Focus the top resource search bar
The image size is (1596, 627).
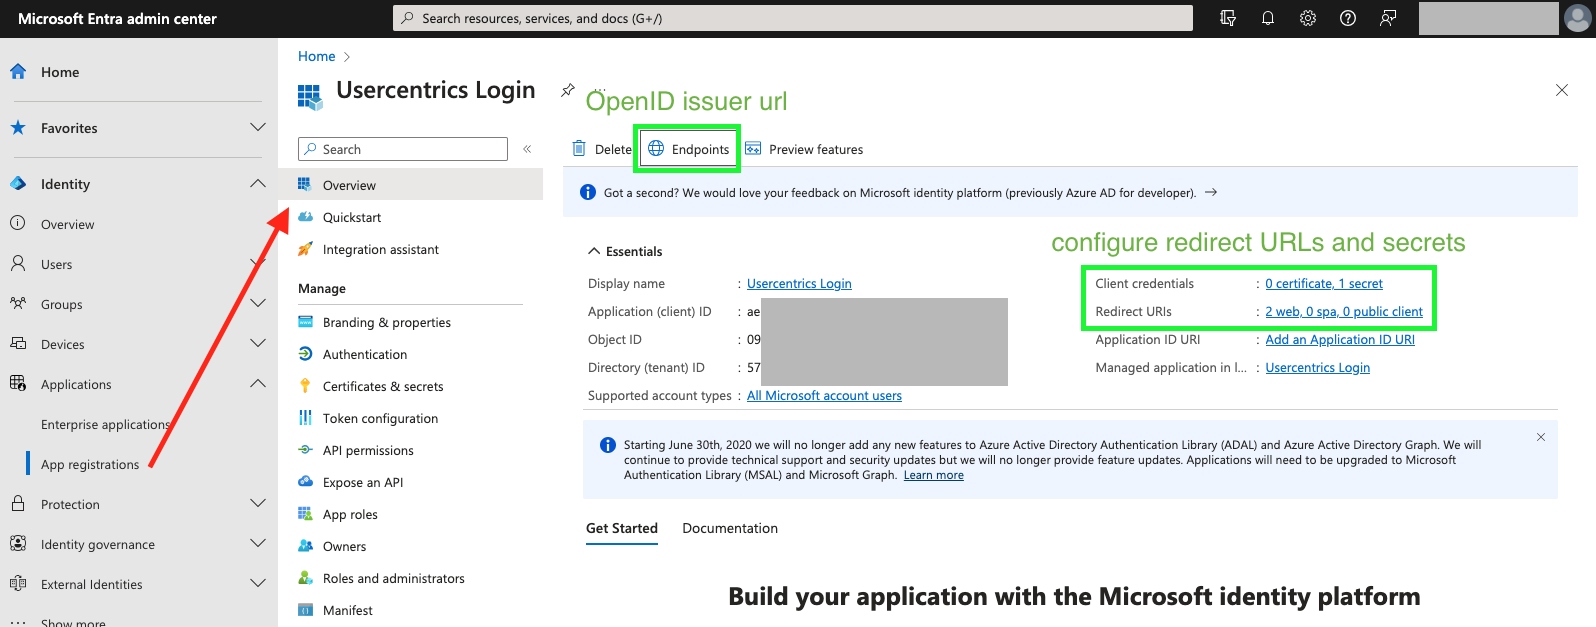tap(793, 18)
